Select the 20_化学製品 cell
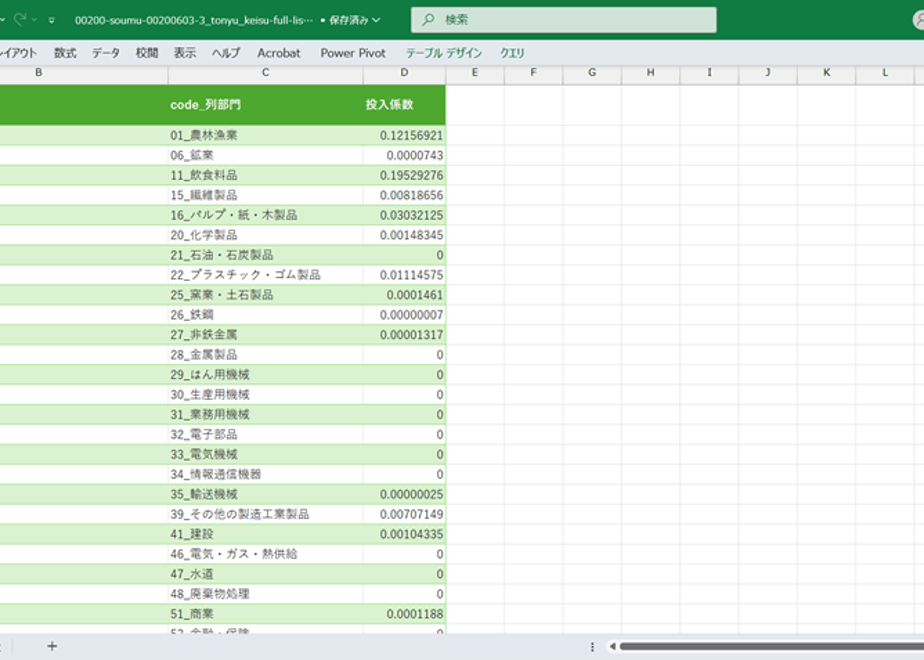This screenshot has width=924, height=660. point(265,235)
